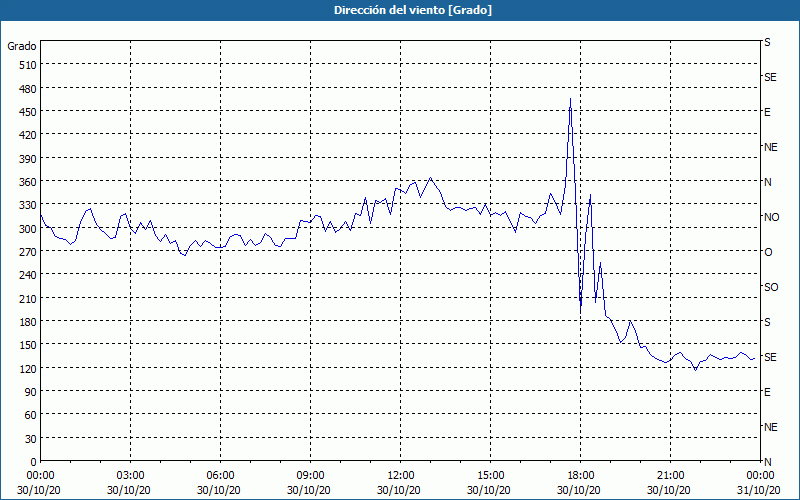
Task: Click the 'N' compass label beside the 360 gridline
Action: point(768,182)
